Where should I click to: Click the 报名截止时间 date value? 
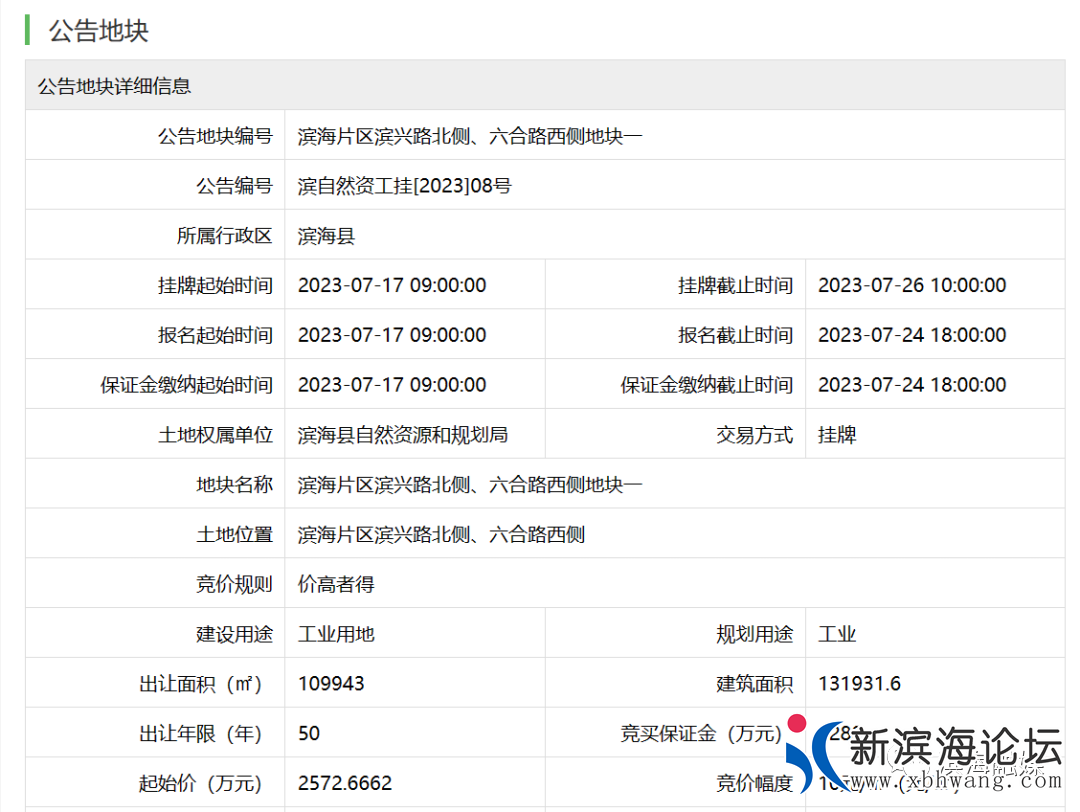pyautogui.click(x=912, y=335)
